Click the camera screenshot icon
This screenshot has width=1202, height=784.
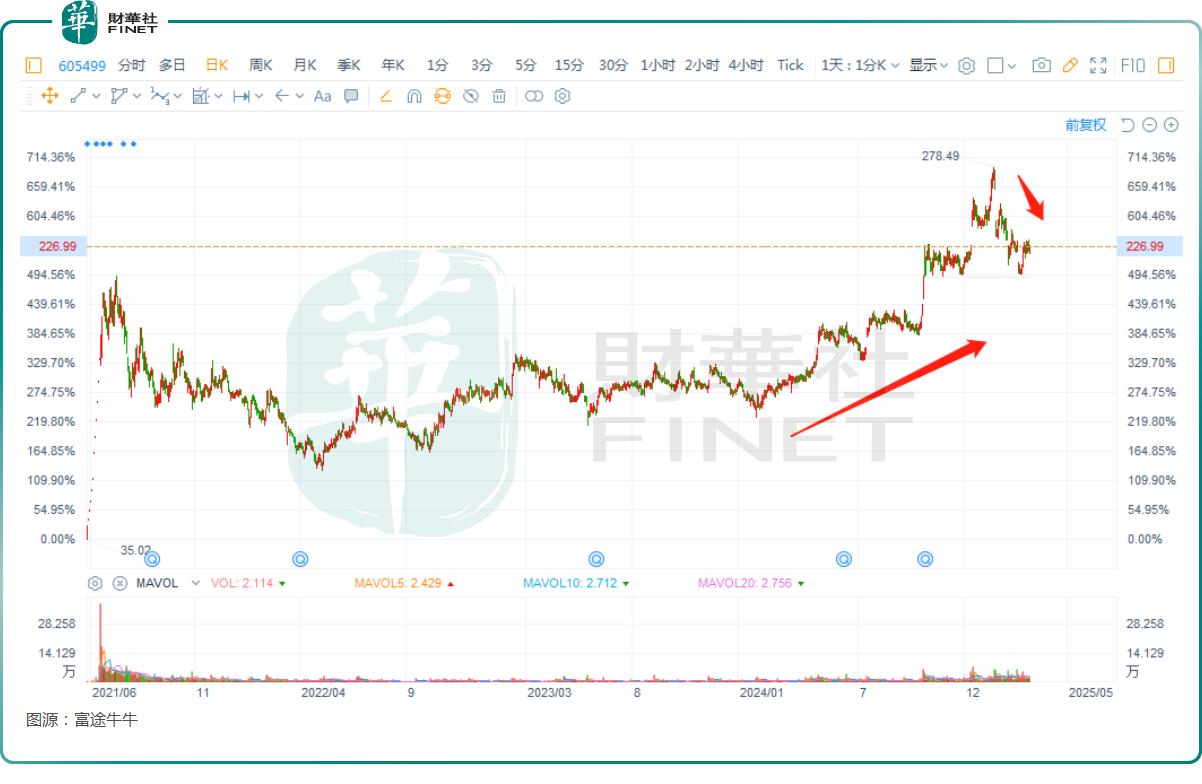tap(1041, 65)
